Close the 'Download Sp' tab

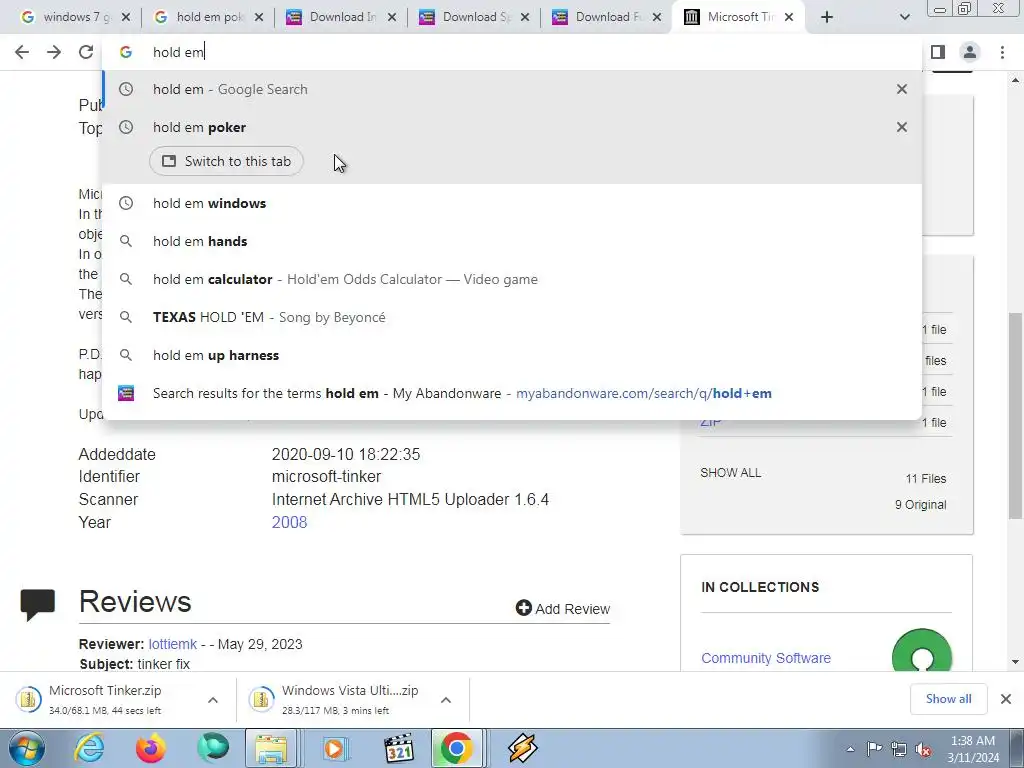coord(525,17)
